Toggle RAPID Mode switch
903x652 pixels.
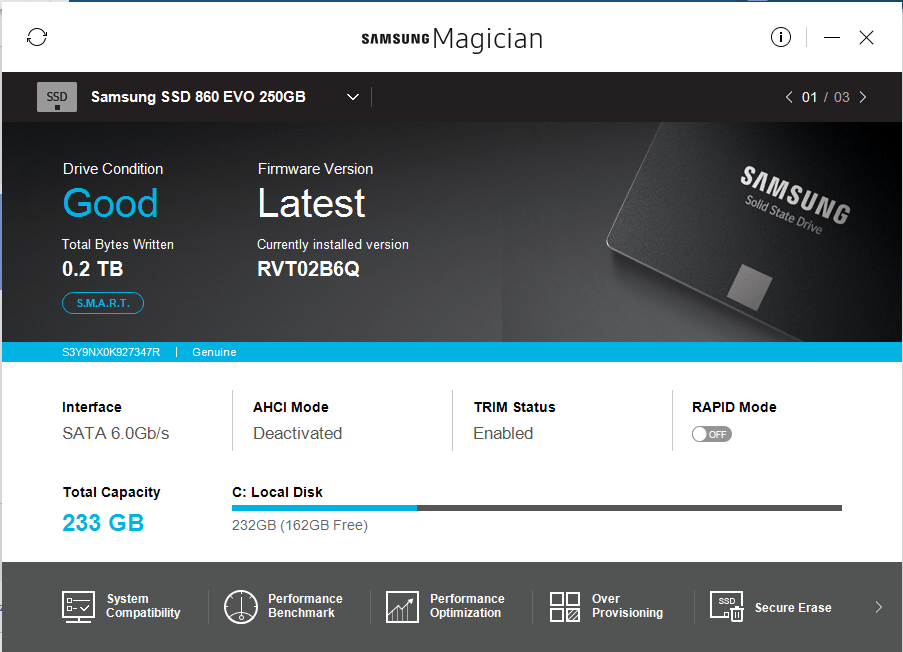click(712, 434)
